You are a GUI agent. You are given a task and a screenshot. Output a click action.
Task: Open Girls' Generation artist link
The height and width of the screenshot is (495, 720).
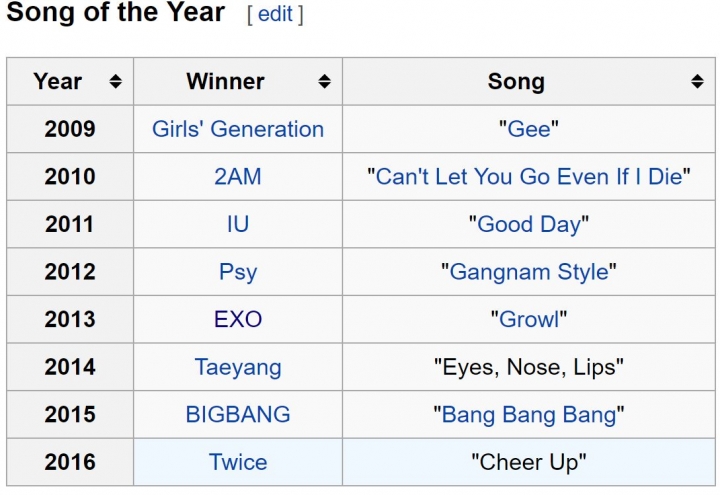238,129
